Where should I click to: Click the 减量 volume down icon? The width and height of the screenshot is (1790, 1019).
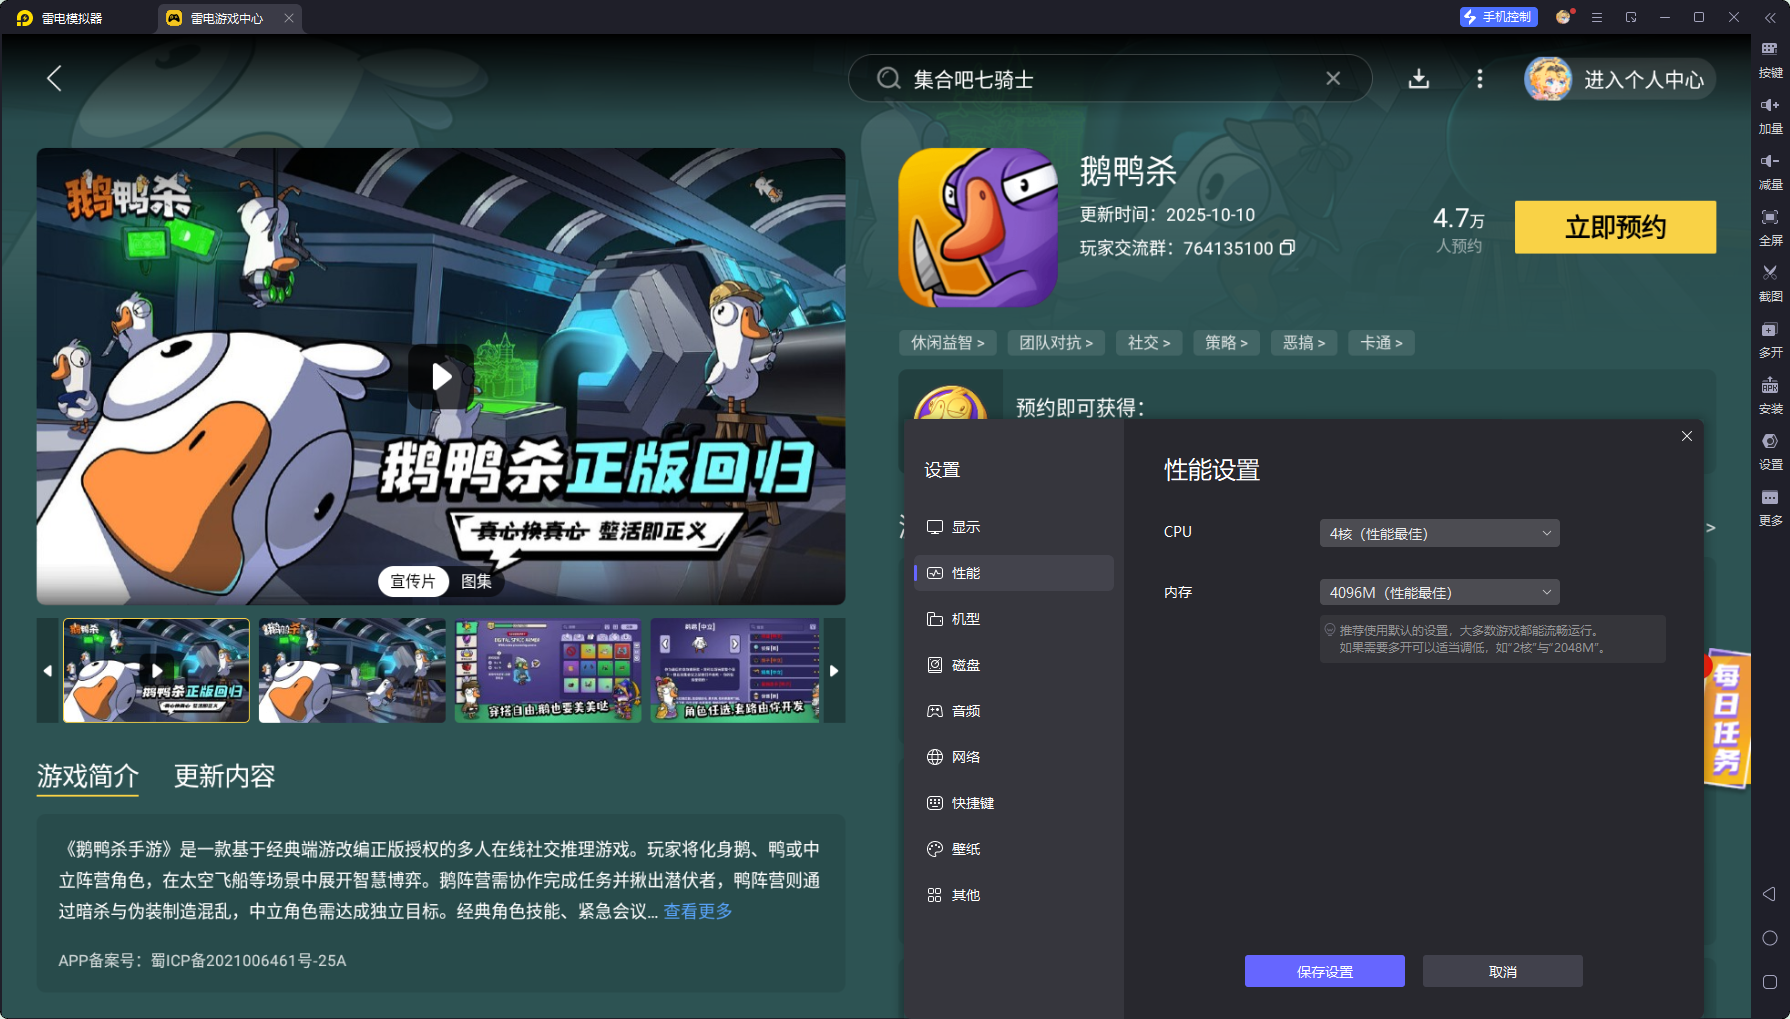pos(1769,172)
